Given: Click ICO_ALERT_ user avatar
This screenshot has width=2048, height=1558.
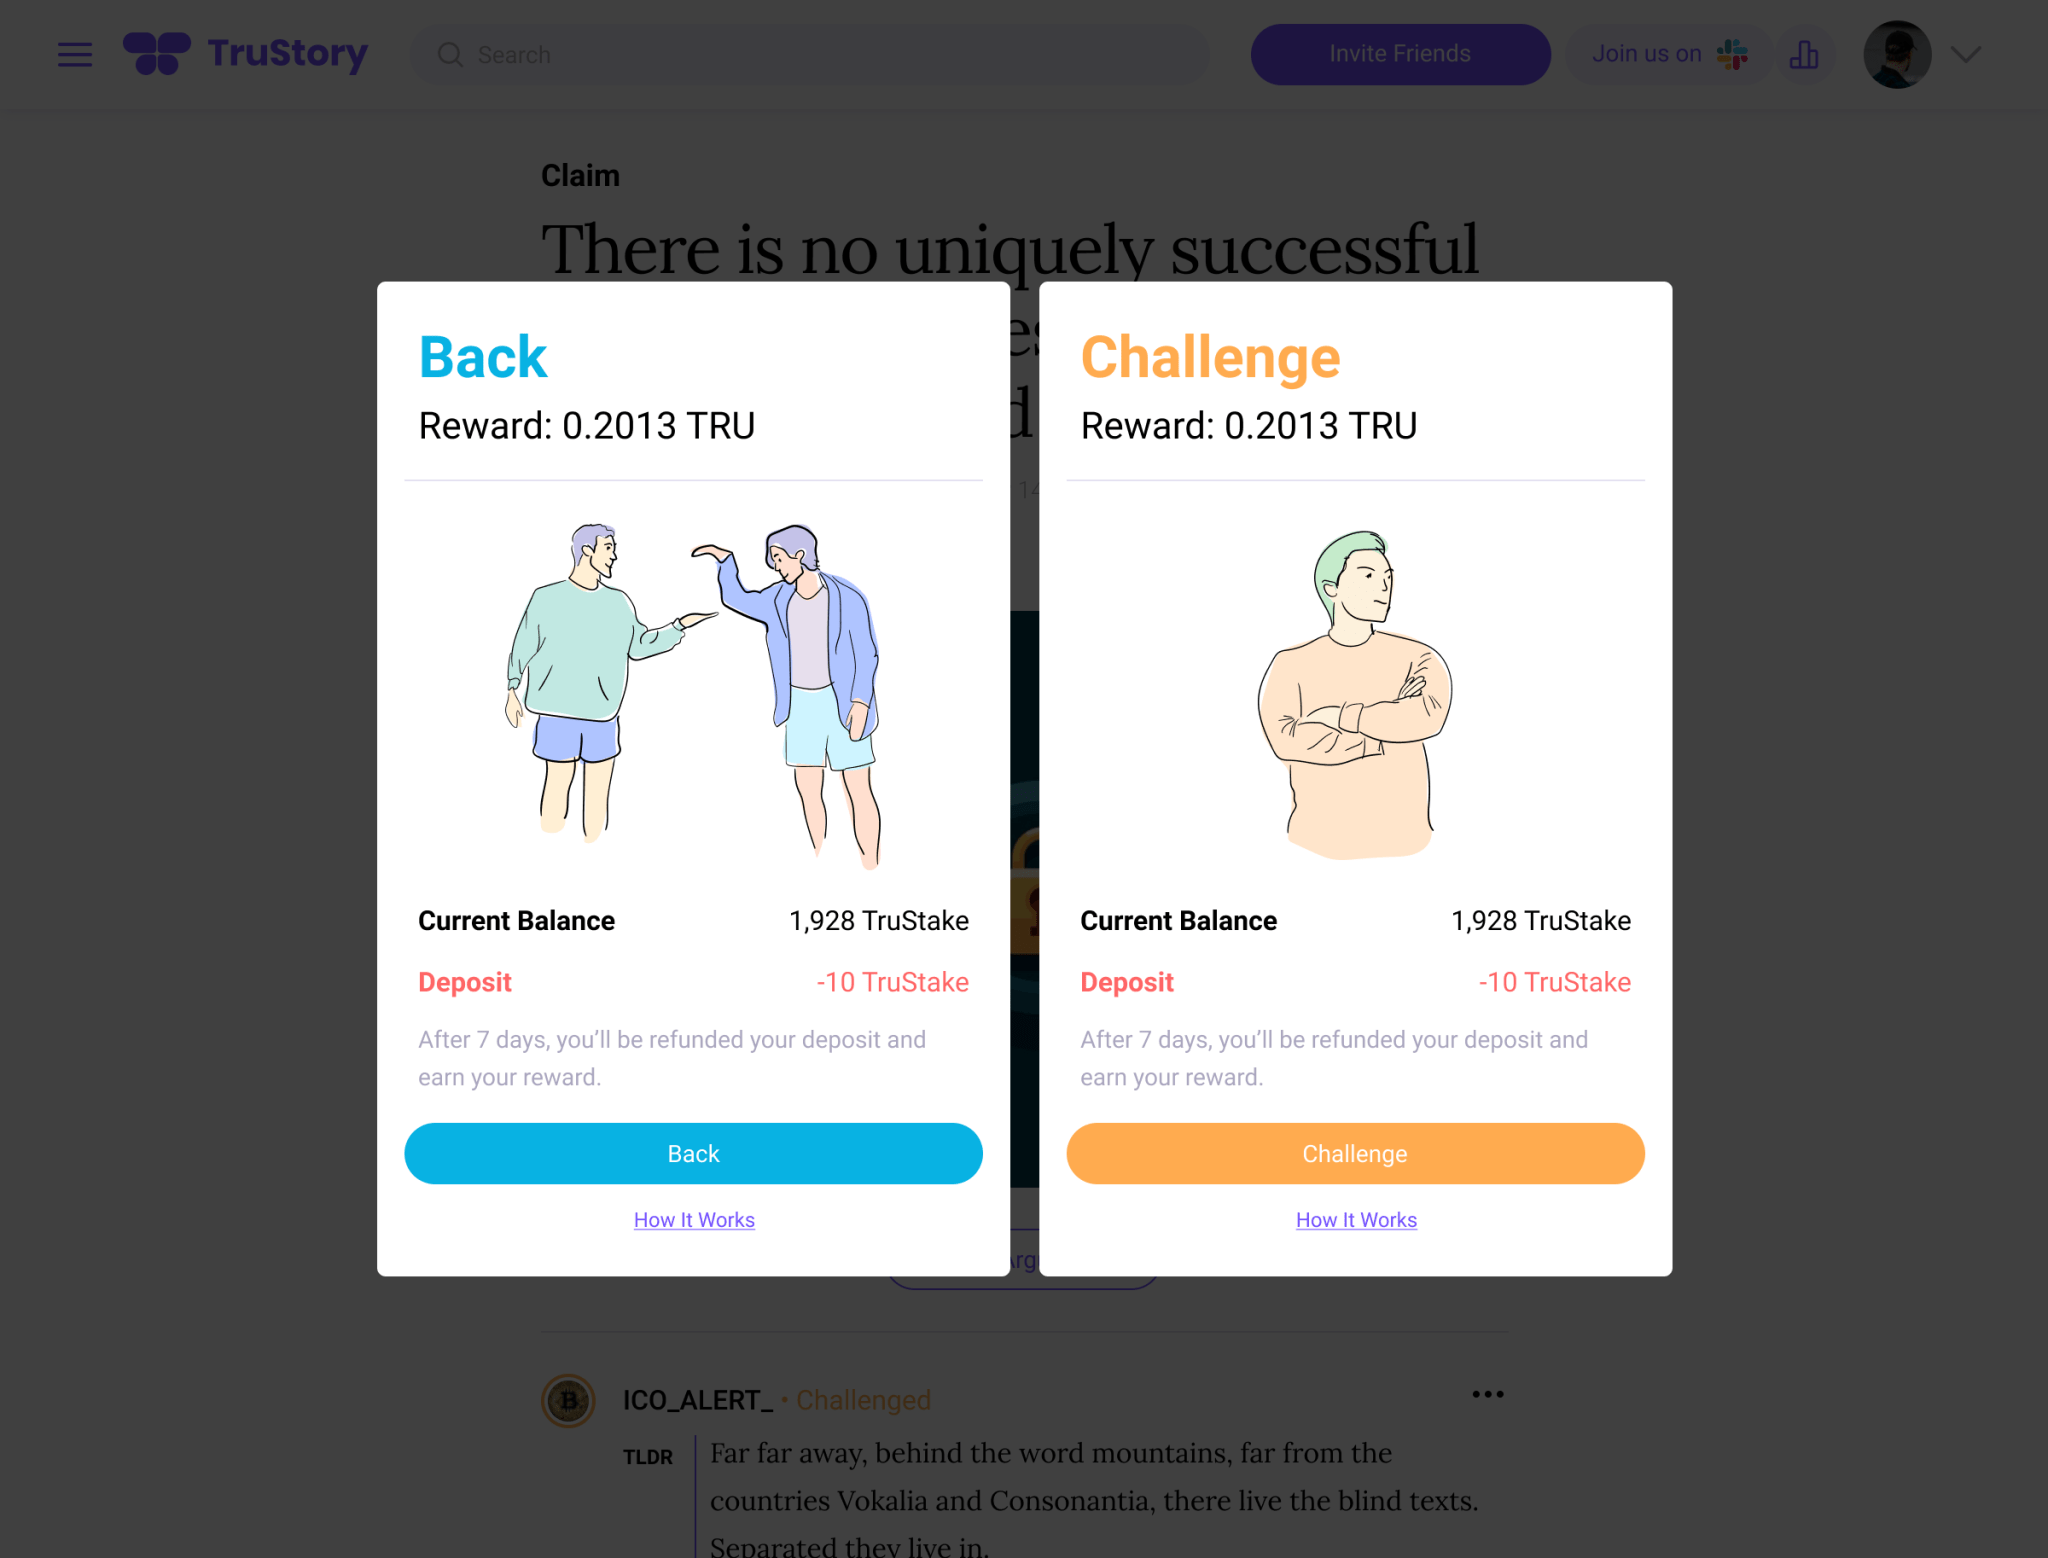Looking at the screenshot, I should 569,1400.
